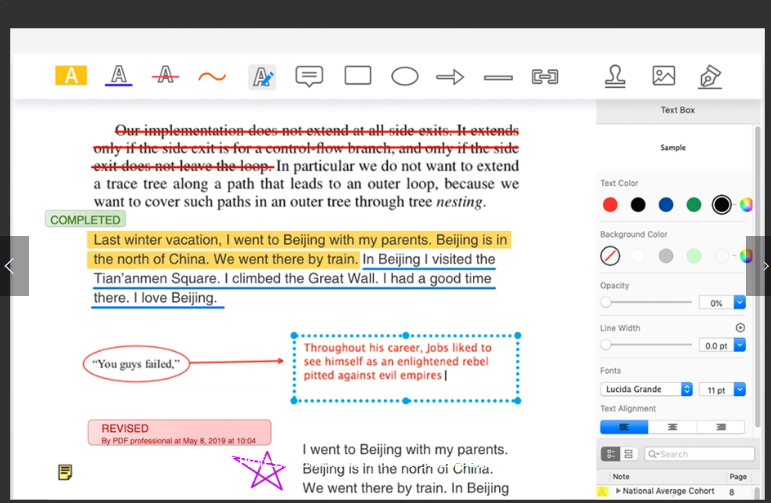This screenshot has height=503, width=771.
Task: Select the Oval shape tool
Action: [x=405, y=77]
